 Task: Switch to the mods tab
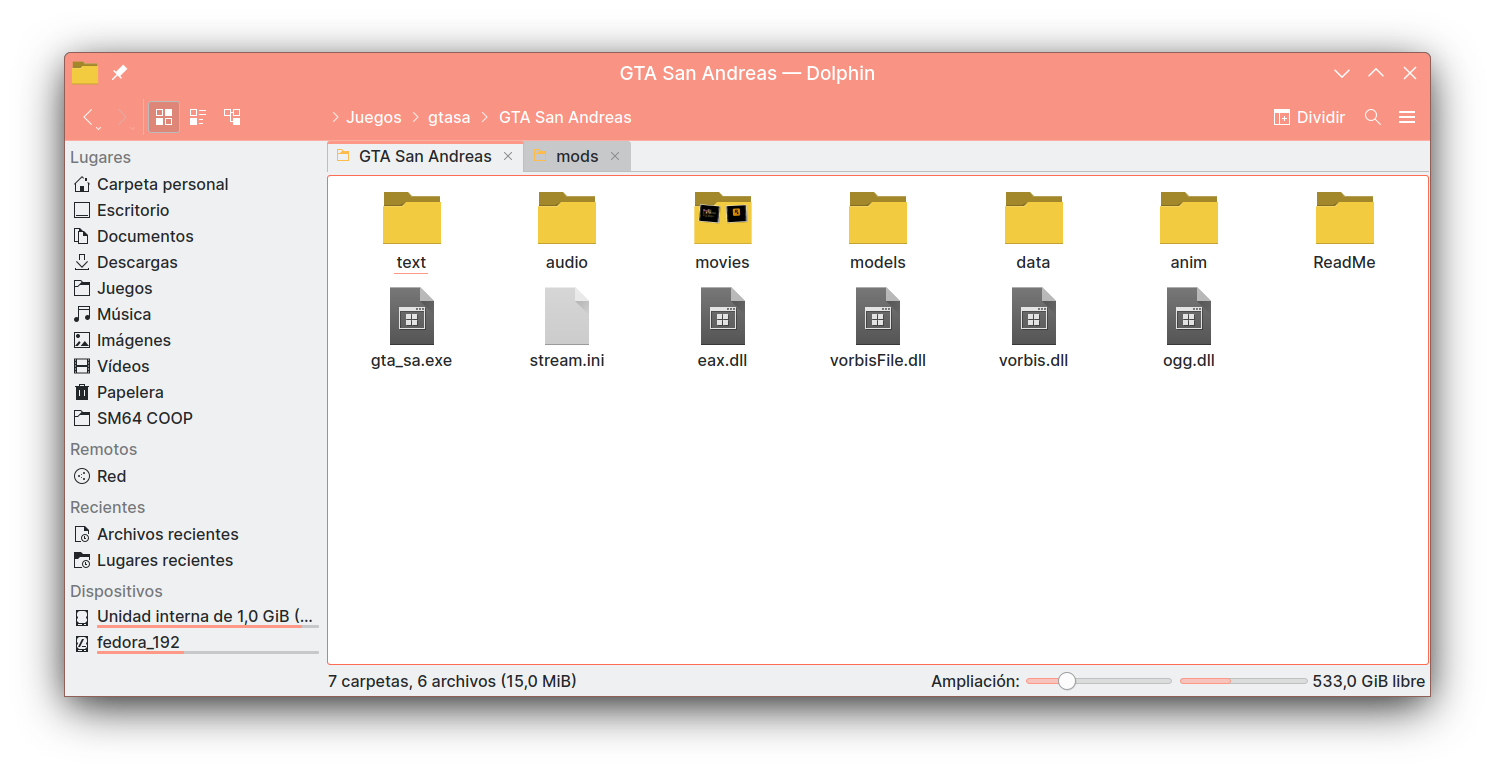point(577,156)
